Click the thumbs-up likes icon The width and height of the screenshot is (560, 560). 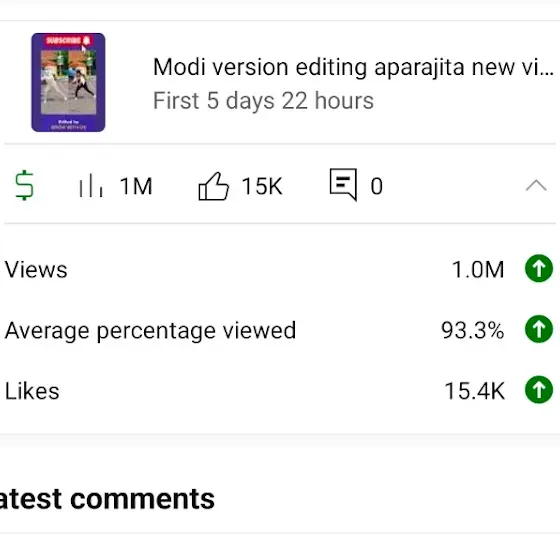pyautogui.click(x=213, y=186)
